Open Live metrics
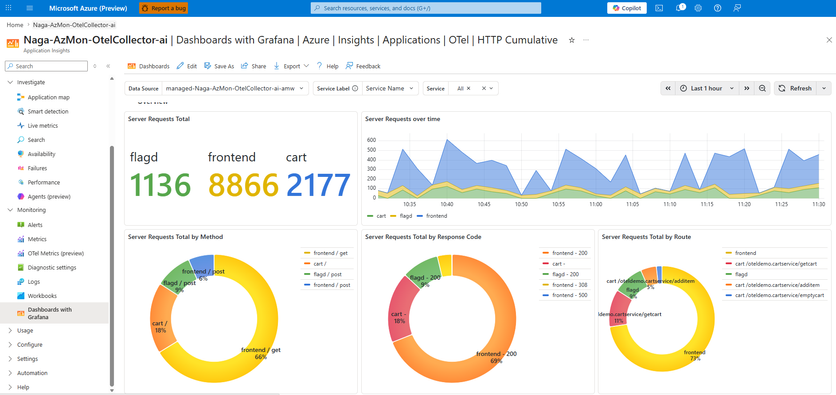 [x=43, y=126]
